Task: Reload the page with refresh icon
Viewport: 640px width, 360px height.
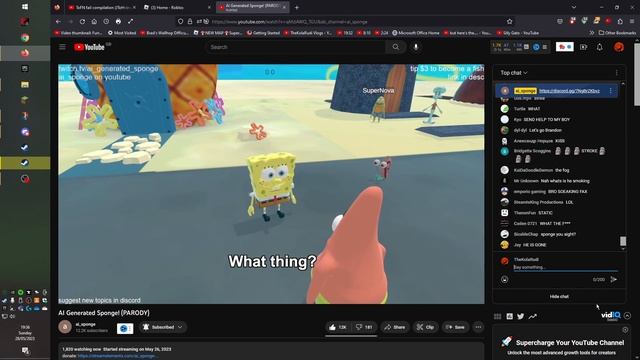Action: click(82, 21)
